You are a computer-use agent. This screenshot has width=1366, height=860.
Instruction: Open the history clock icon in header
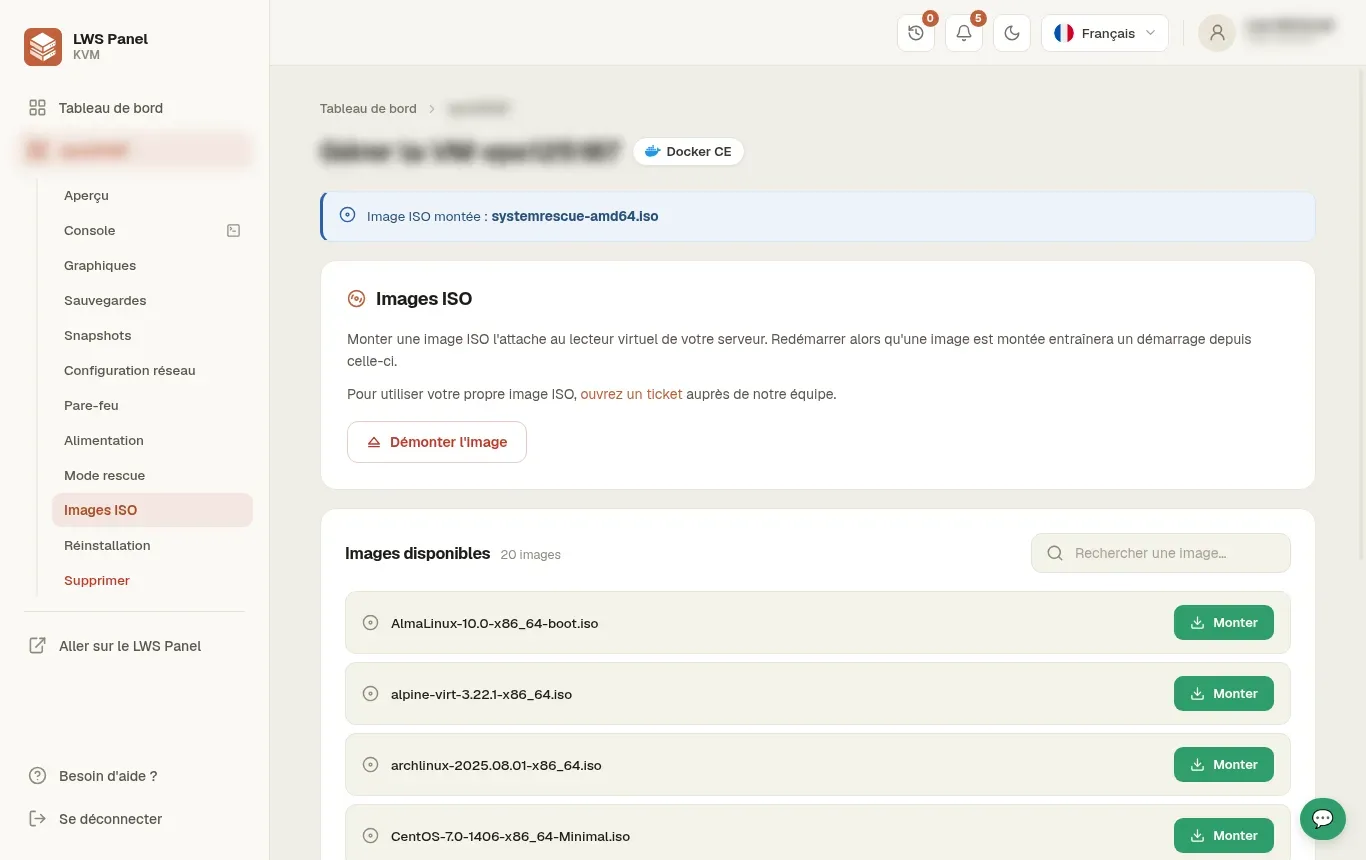click(x=916, y=33)
